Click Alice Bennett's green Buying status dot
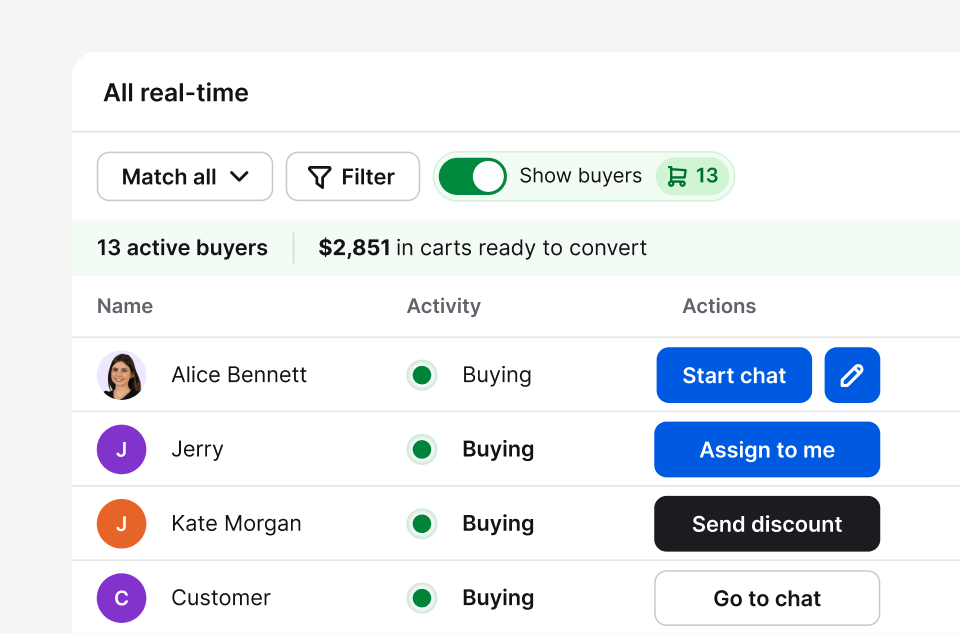This screenshot has width=960, height=634. click(x=422, y=375)
